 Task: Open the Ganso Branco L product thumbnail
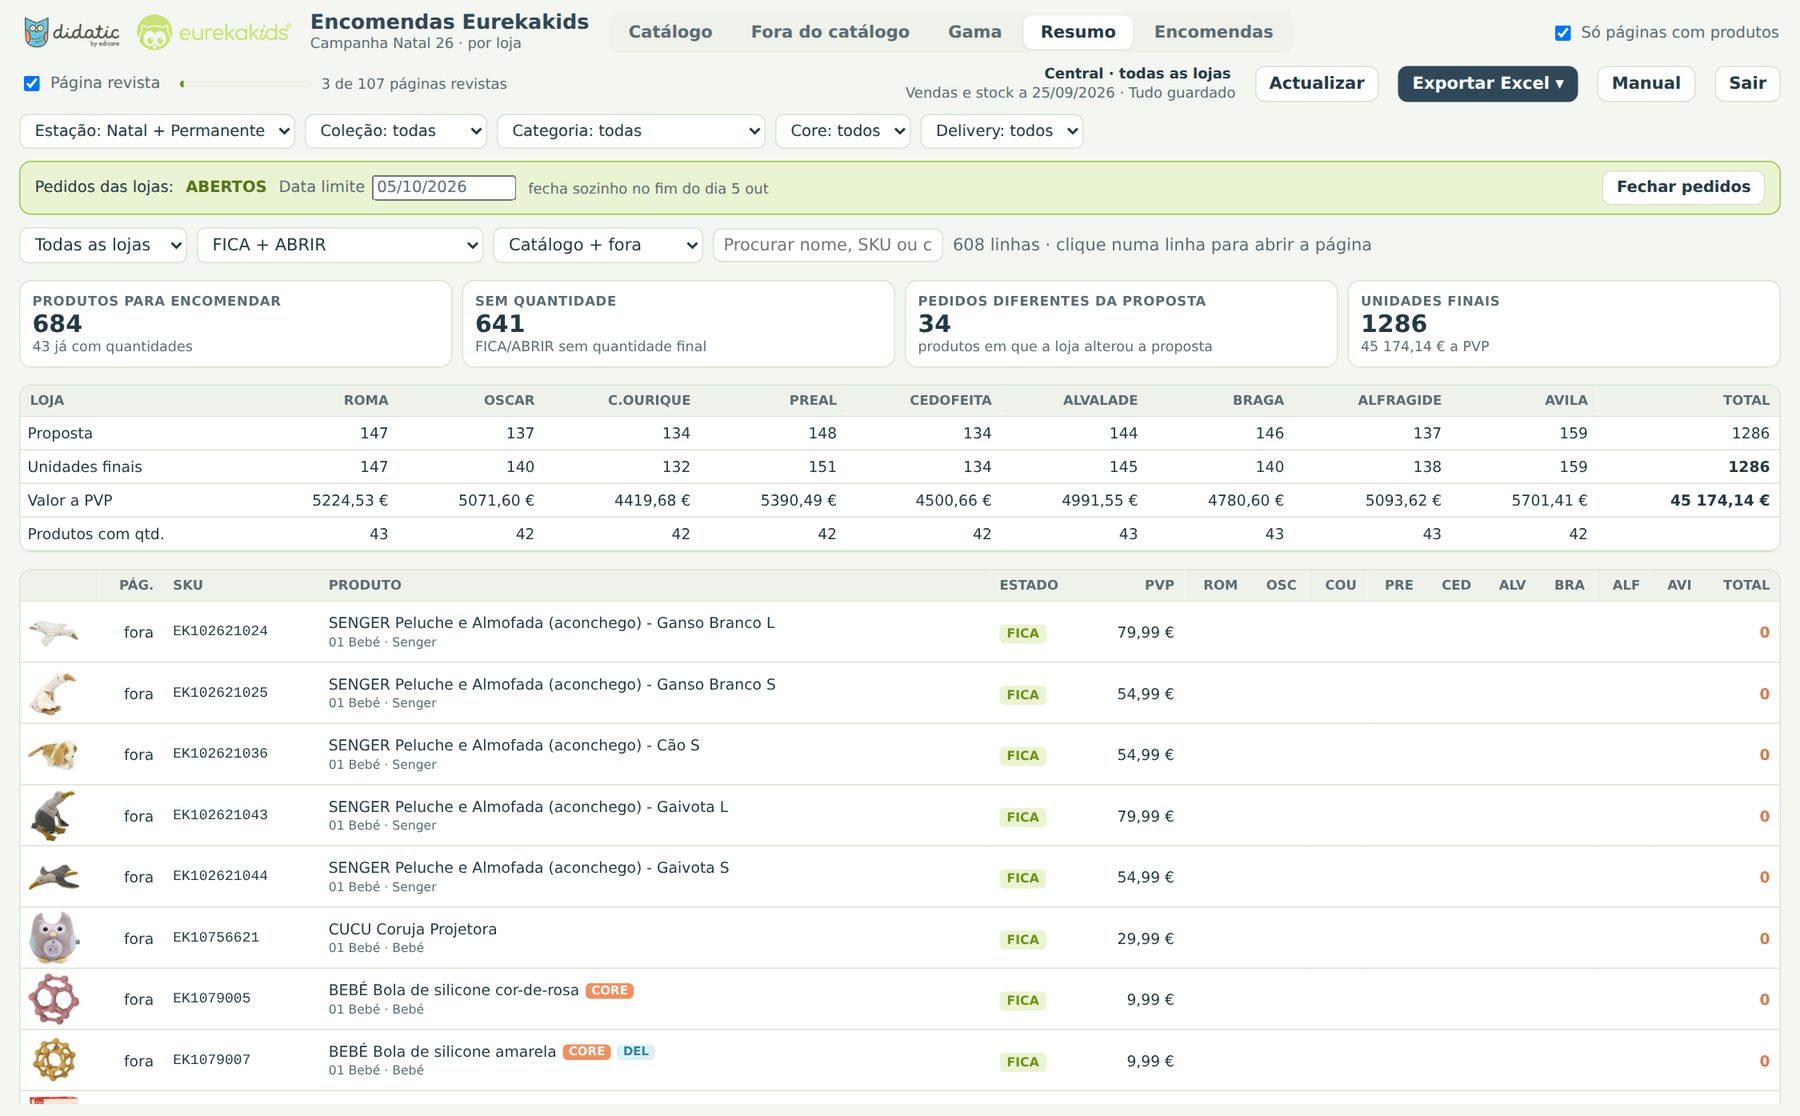click(54, 632)
